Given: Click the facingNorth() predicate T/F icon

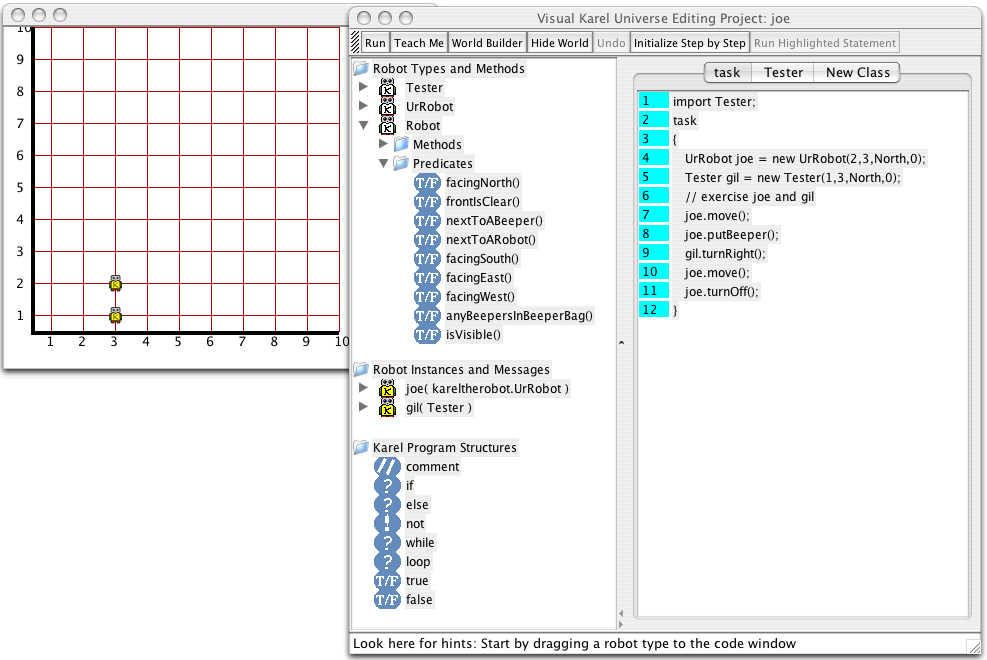Looking at the screenshot, I should tap(427, 183).
